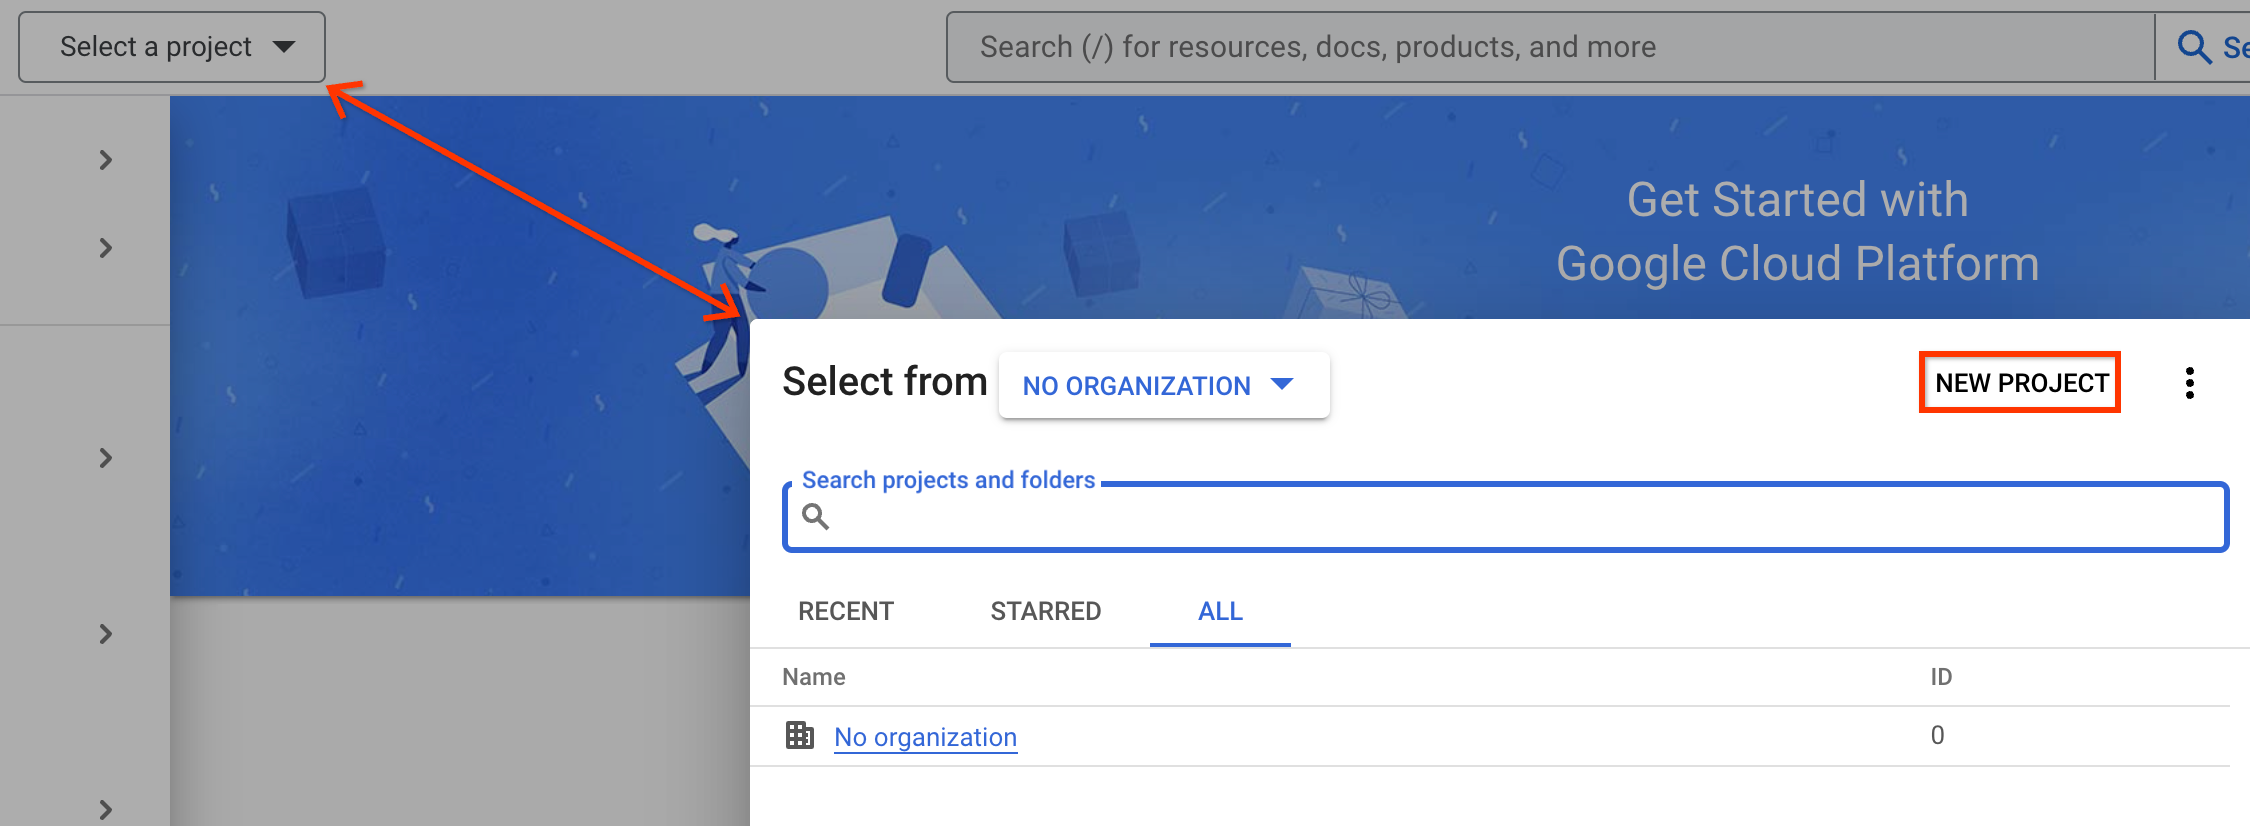Click the top search bar field
This screenshot has height=826, width=2250.
pyautogui.click(x=1548, y=47)
